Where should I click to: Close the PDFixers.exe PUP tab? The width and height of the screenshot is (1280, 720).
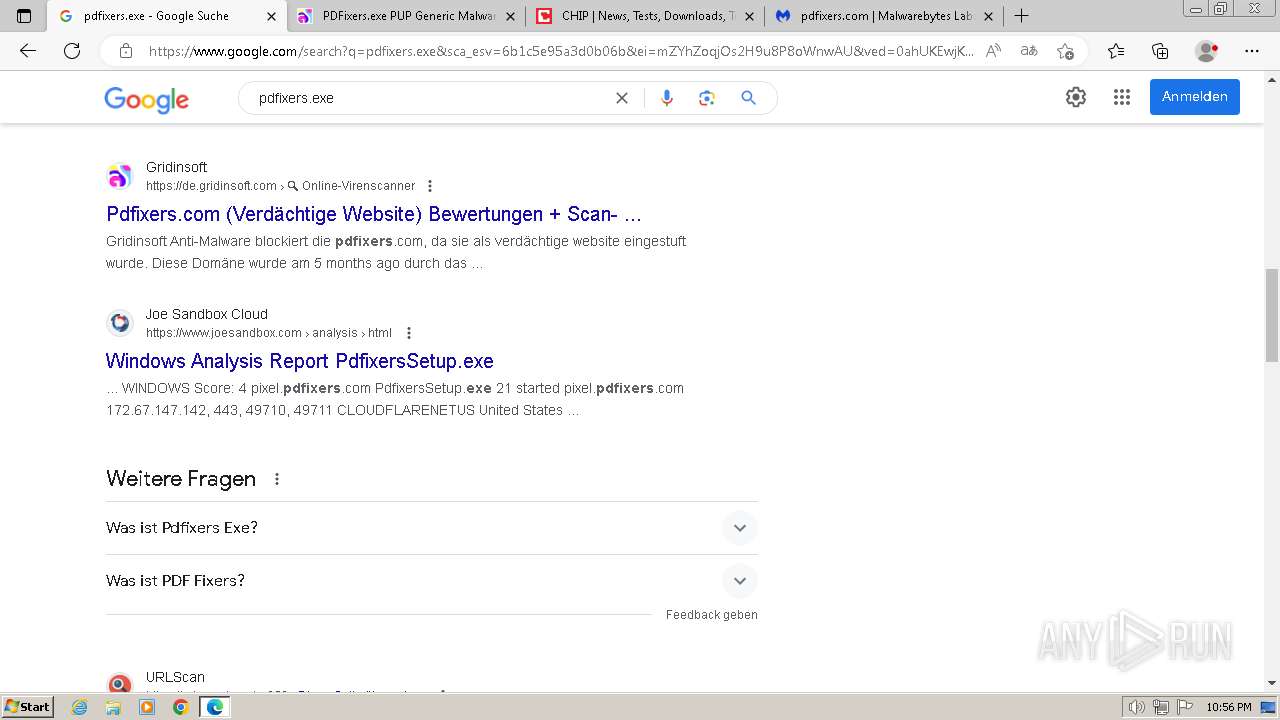coord(510,16)
